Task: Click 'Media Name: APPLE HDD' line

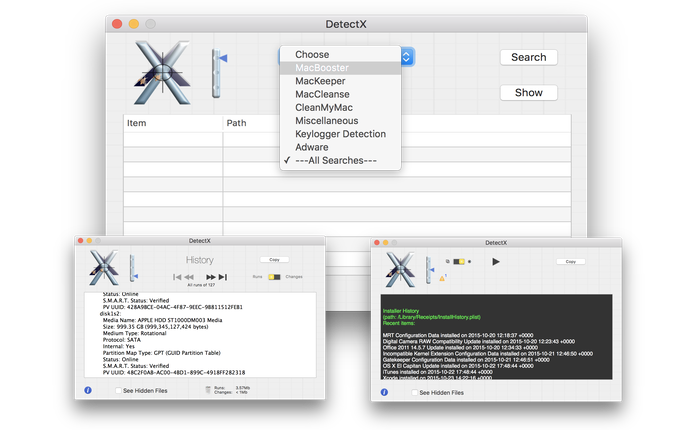Action: coord(162,320)
